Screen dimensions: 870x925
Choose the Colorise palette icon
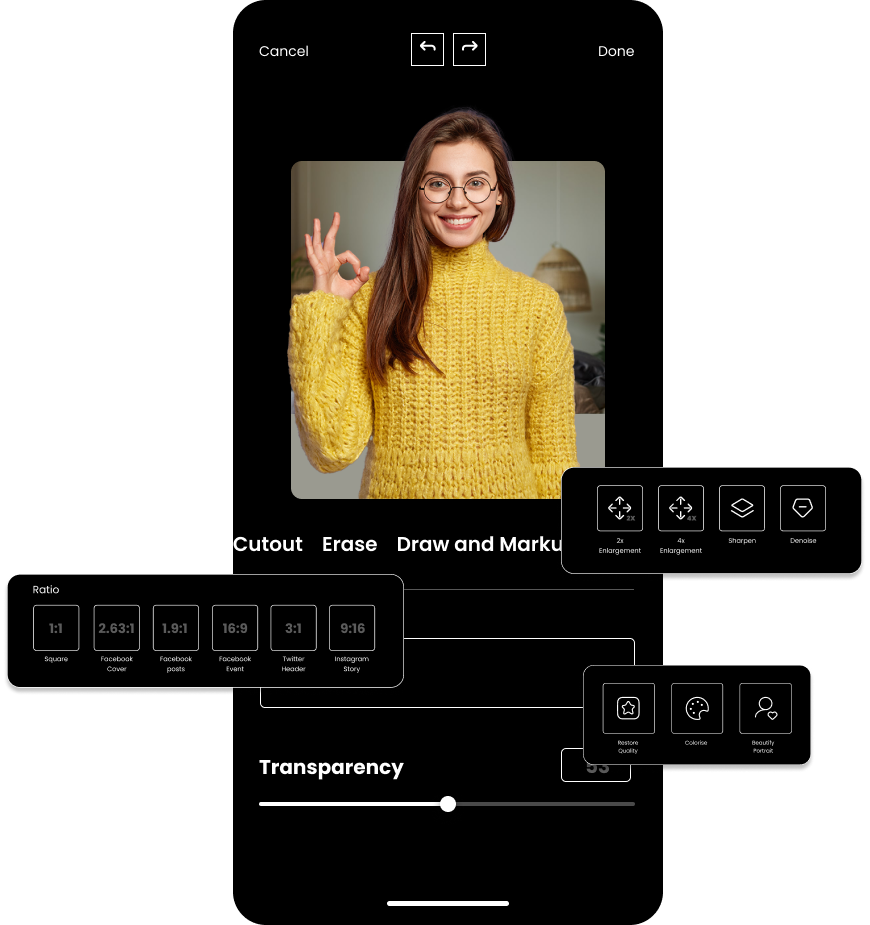point(697,709)
